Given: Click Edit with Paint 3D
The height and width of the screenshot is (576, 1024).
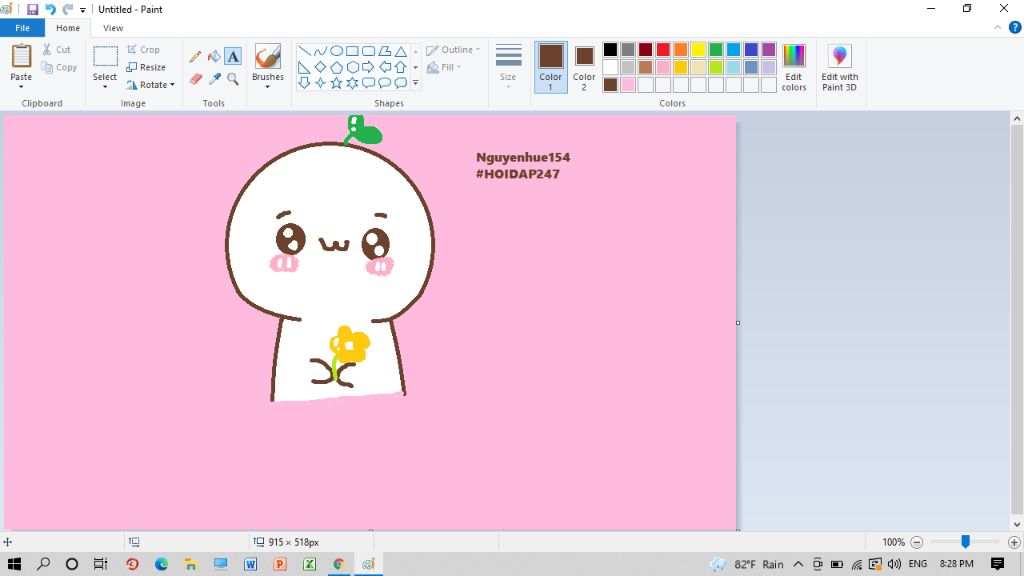Looking at the screenshot, I should [839, 67].
